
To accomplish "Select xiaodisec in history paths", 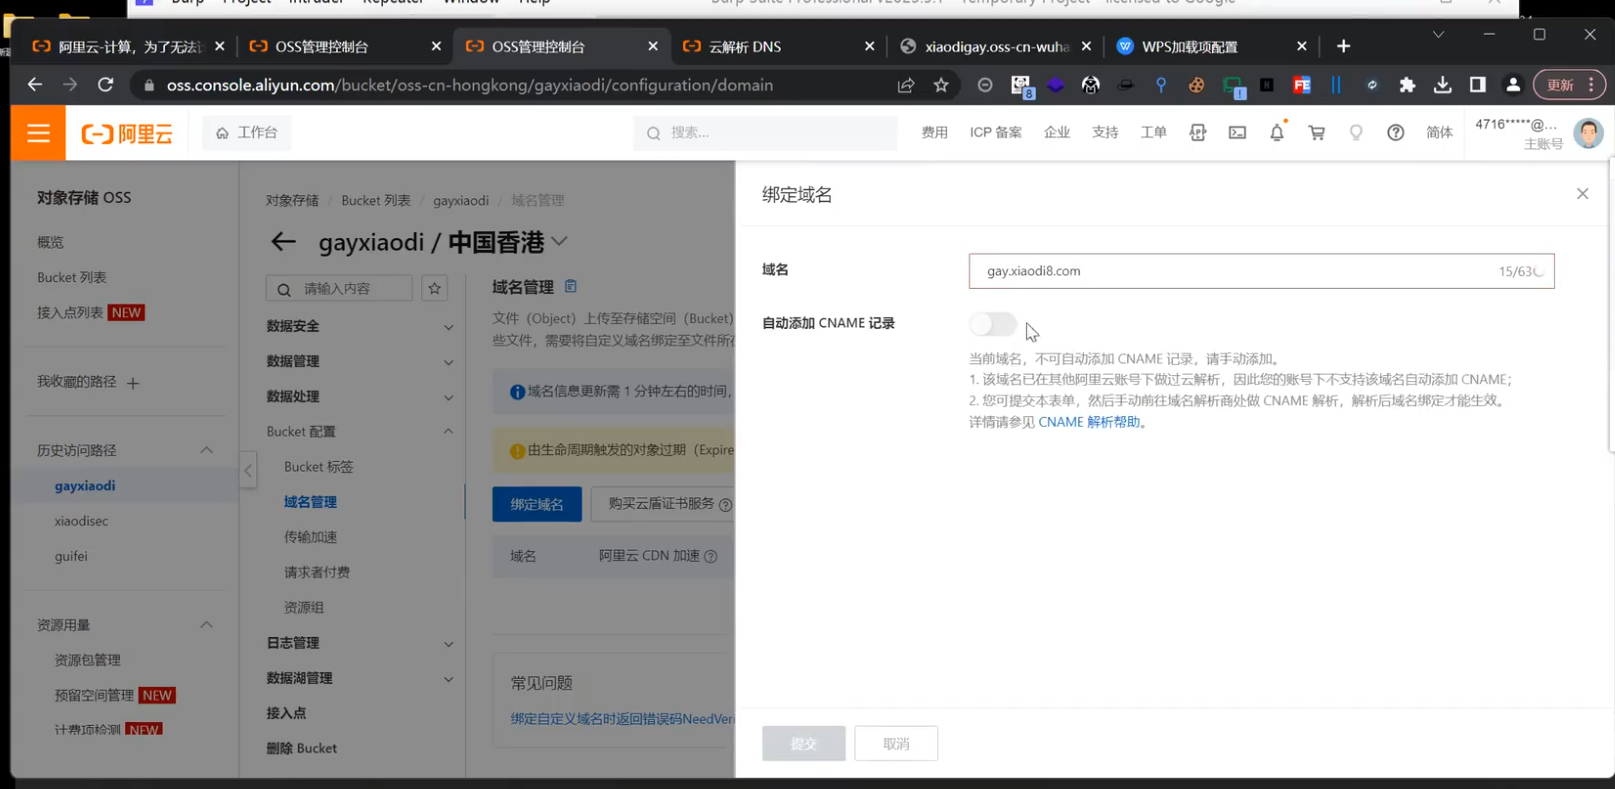I will pos(81,521).
